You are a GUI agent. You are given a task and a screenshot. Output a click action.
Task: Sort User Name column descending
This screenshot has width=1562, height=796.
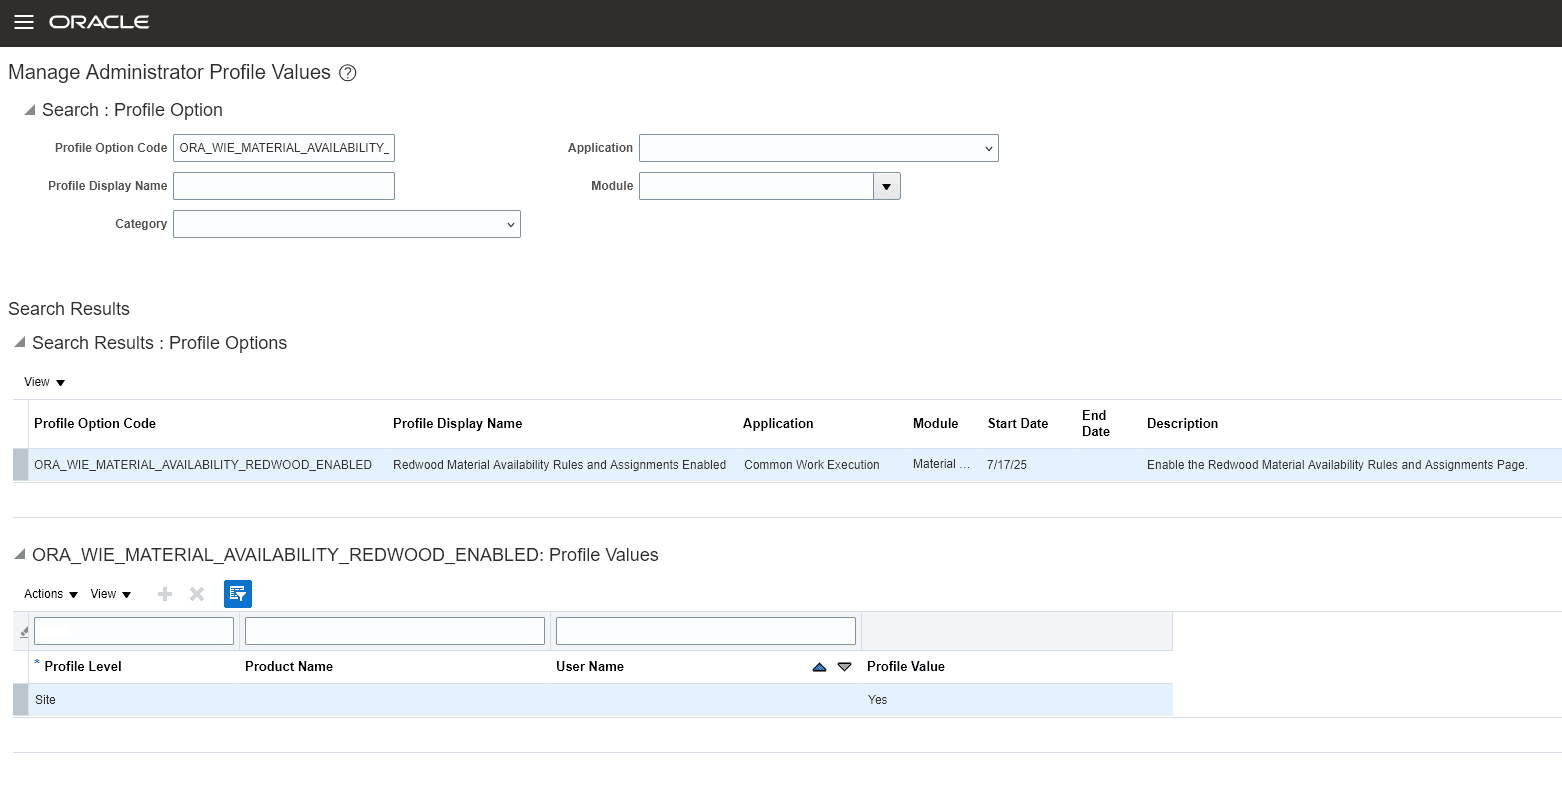pos(844,666)
